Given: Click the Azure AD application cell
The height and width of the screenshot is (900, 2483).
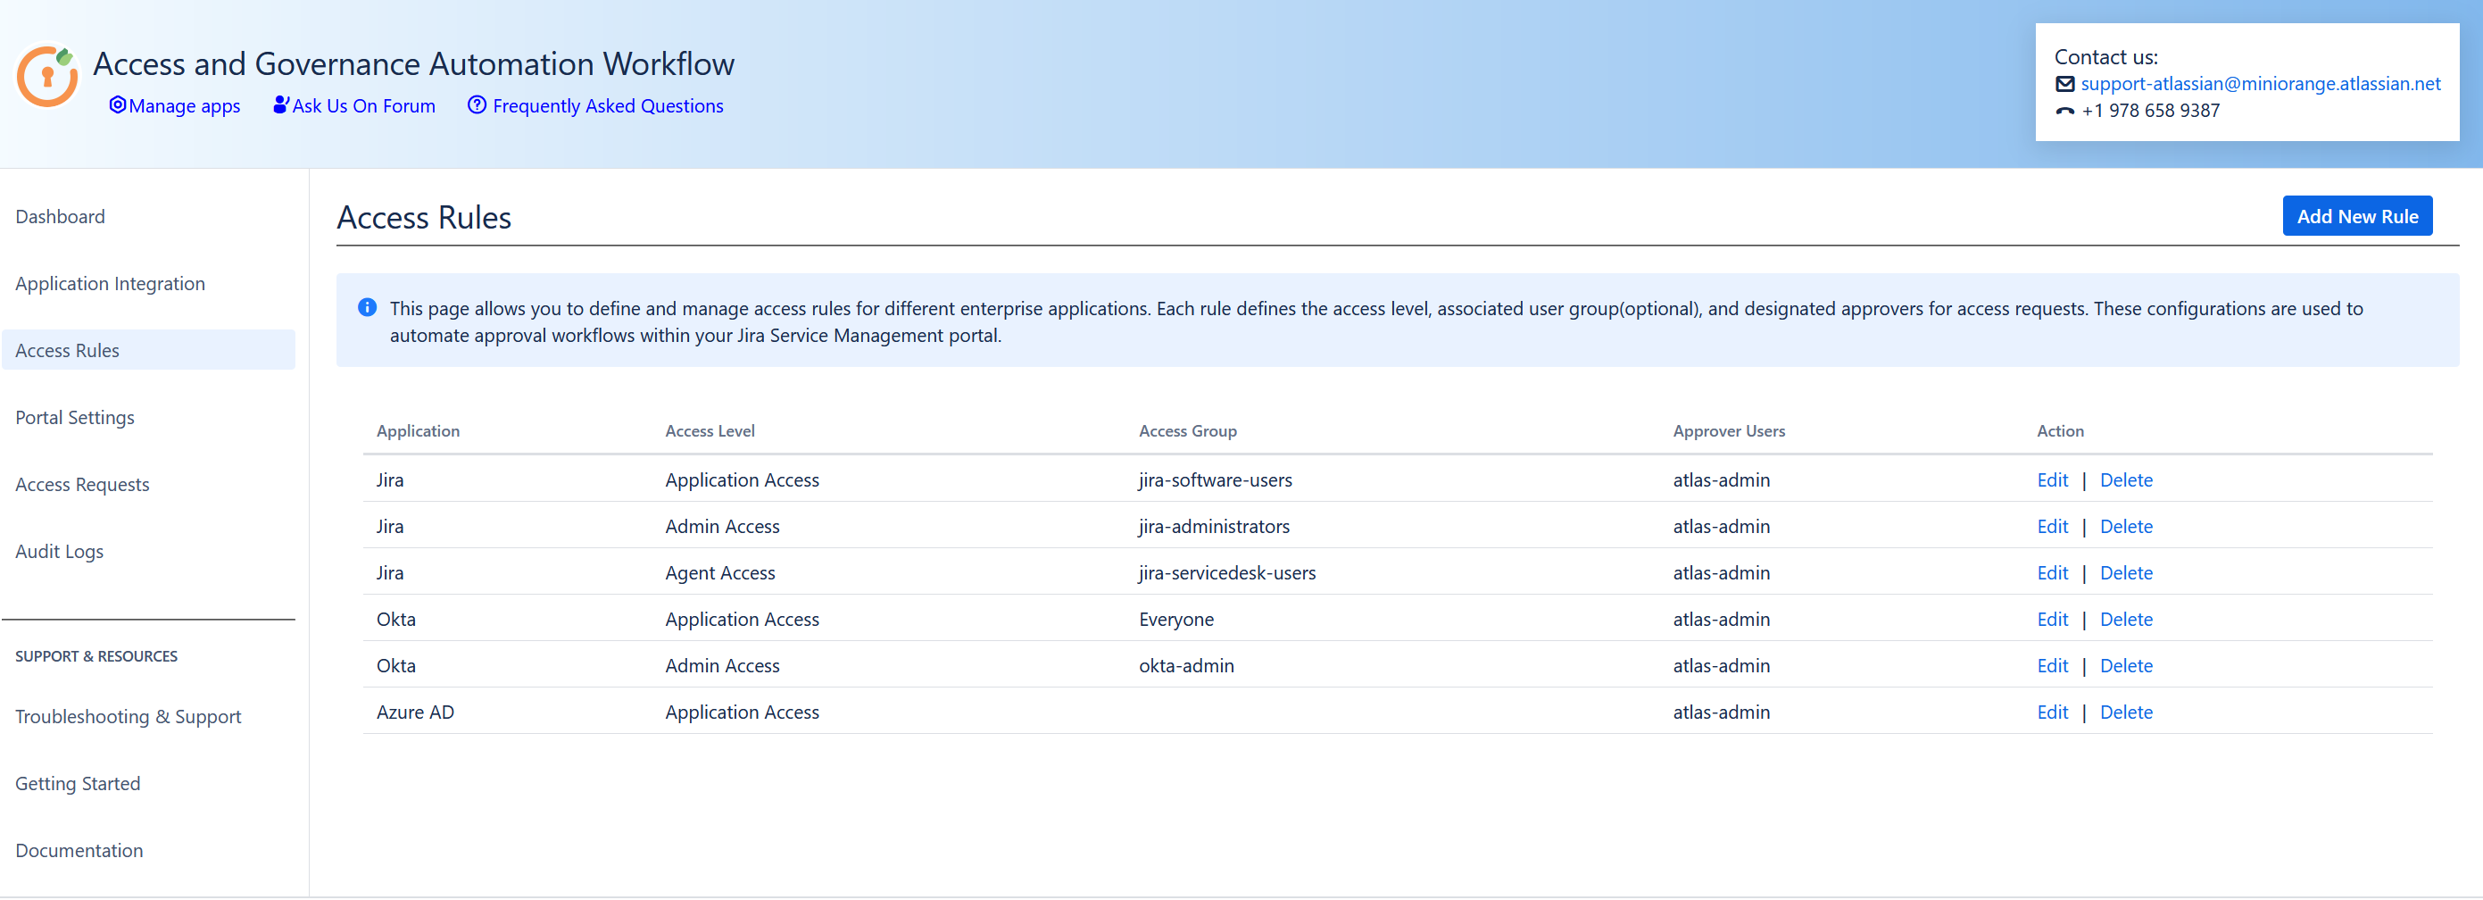Looking at the screenshot, I should point(415,712).
